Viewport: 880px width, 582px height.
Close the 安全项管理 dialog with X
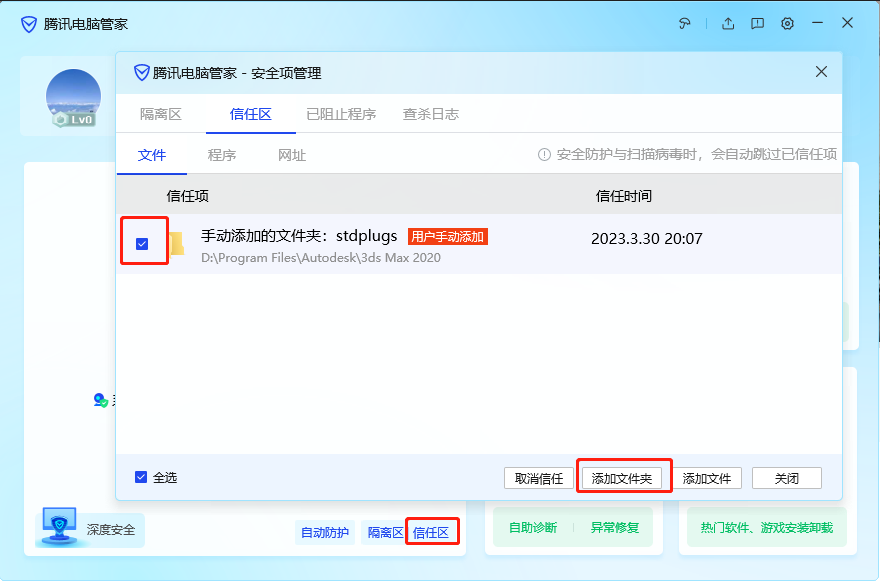821,72
